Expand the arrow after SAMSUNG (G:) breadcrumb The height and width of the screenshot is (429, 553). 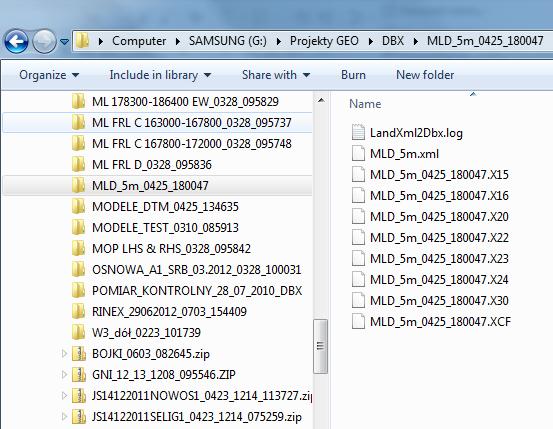click(279, 42)
